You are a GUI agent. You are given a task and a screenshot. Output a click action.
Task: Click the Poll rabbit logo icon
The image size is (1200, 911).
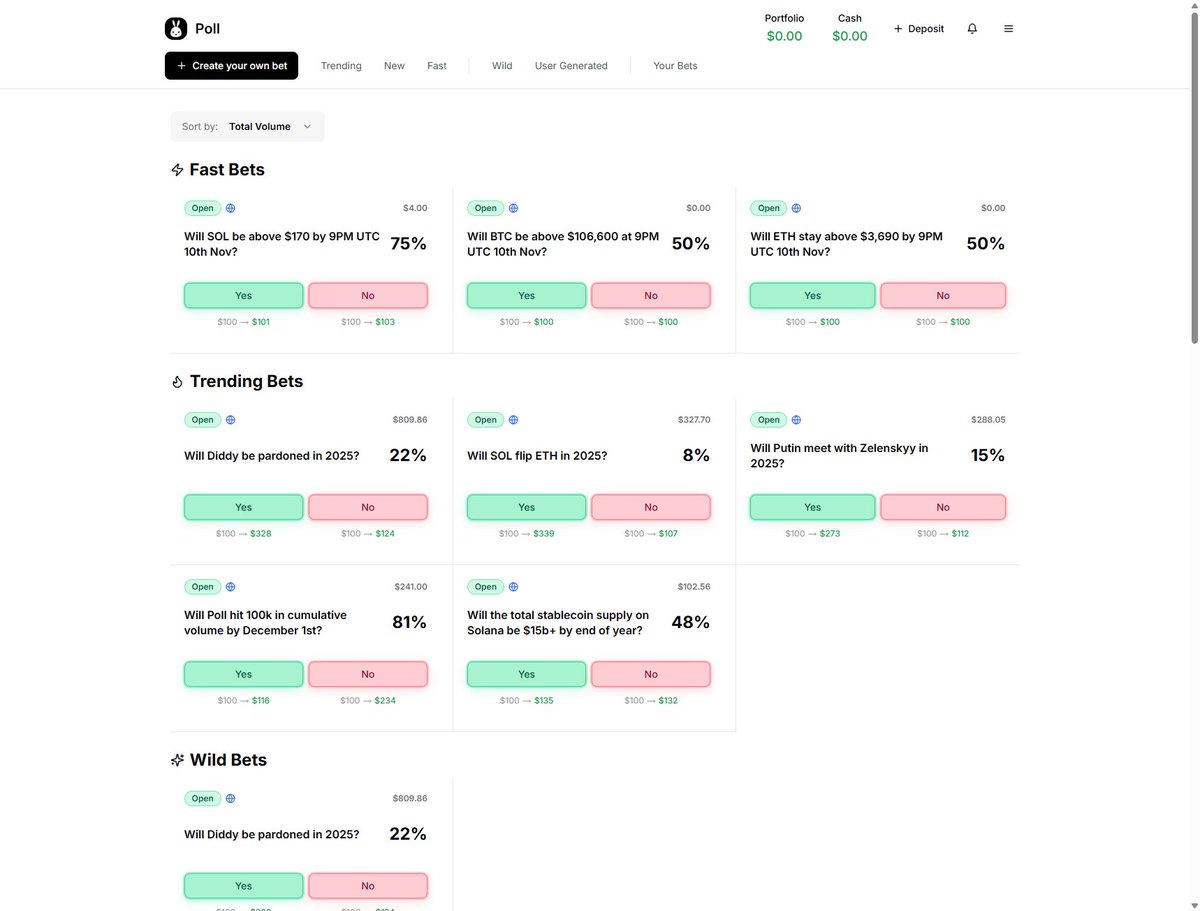coord(176,29)
